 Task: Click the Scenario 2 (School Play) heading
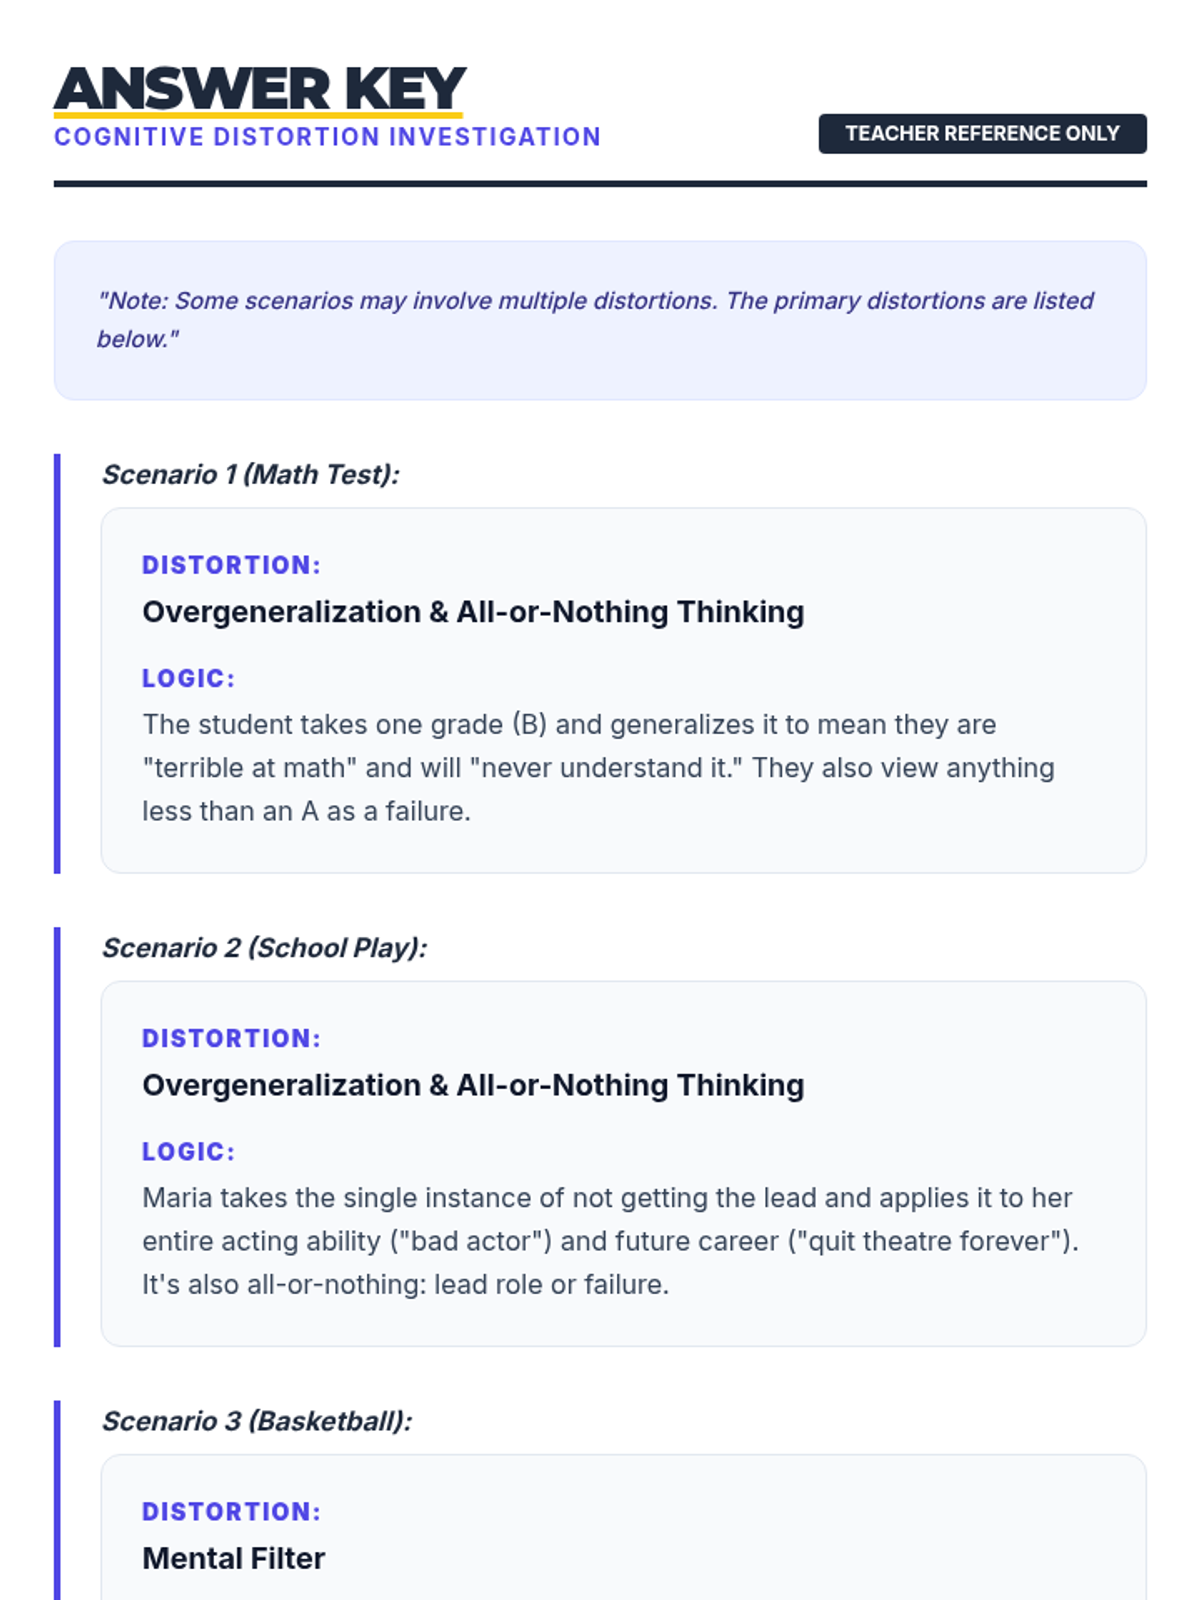265,947
